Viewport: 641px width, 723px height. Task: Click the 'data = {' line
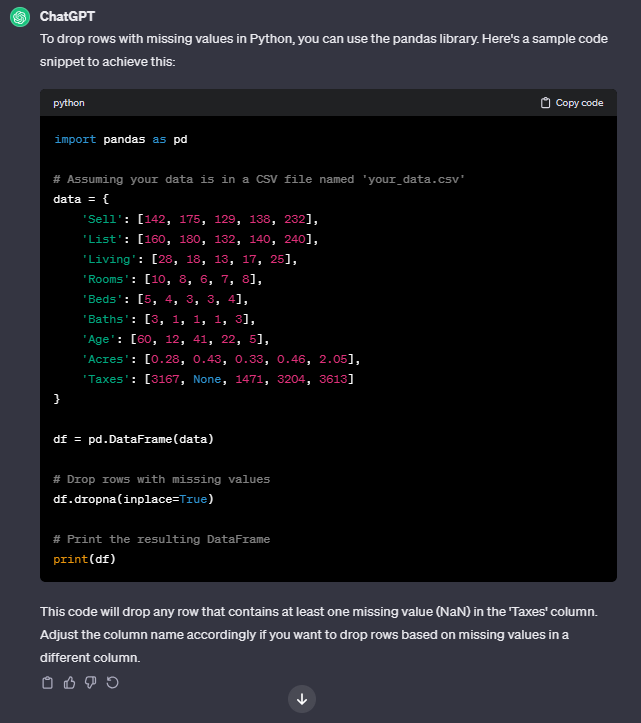pyautogui.click(x=81, y=199)
